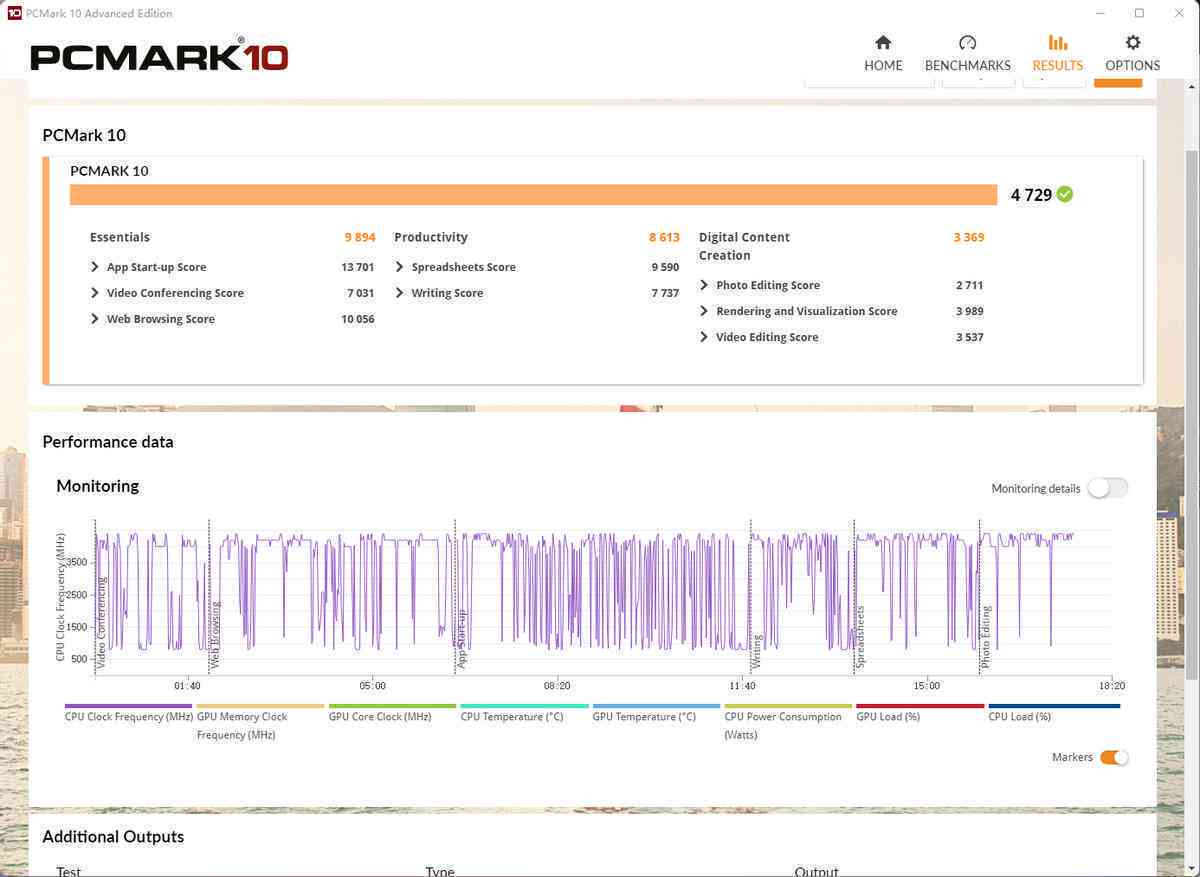Open the BENCHMARKS tab
This screenshot has height=877, width=1200.
click(x=967, y=53)
